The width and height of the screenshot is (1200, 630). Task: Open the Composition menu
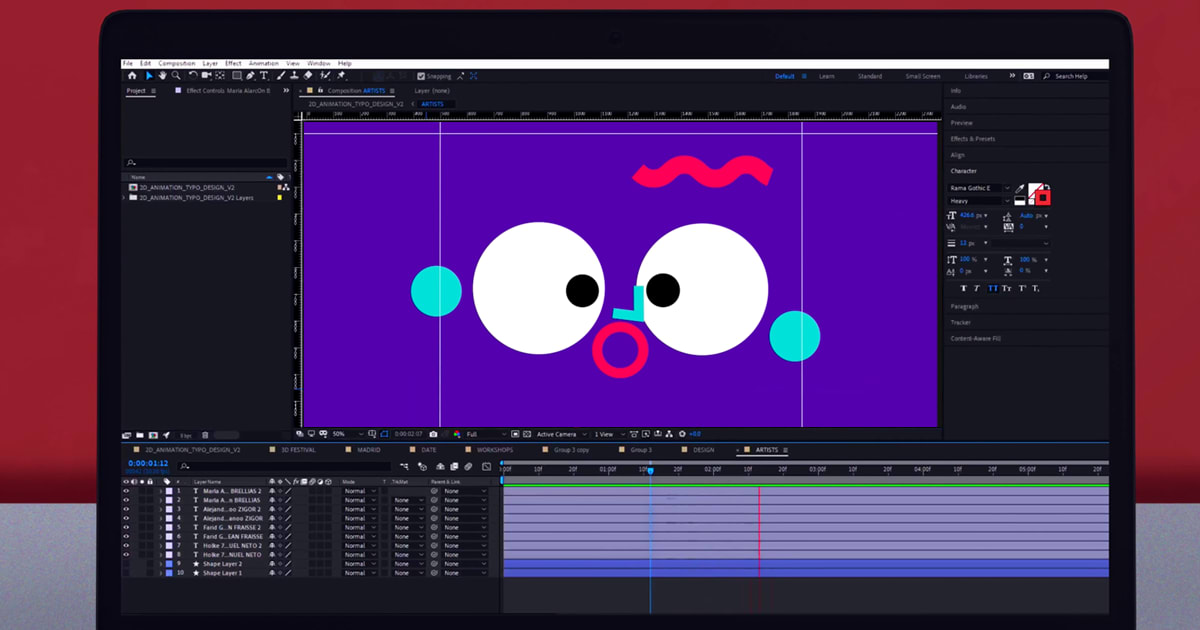coord(176,62)
